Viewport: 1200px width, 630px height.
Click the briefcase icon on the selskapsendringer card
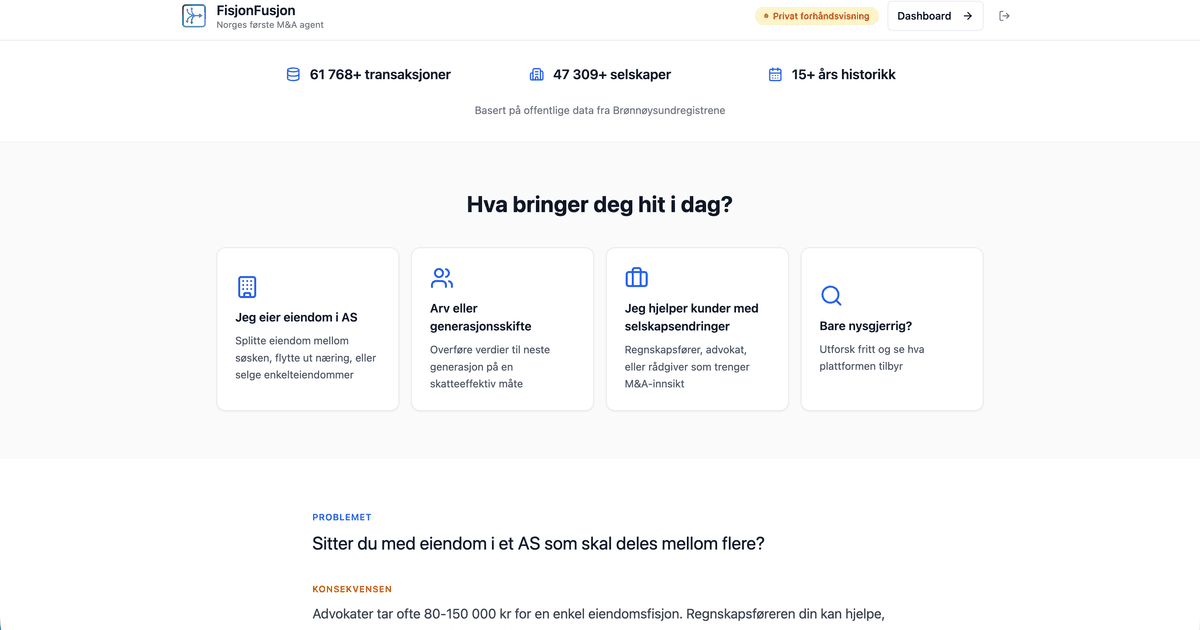636,277
